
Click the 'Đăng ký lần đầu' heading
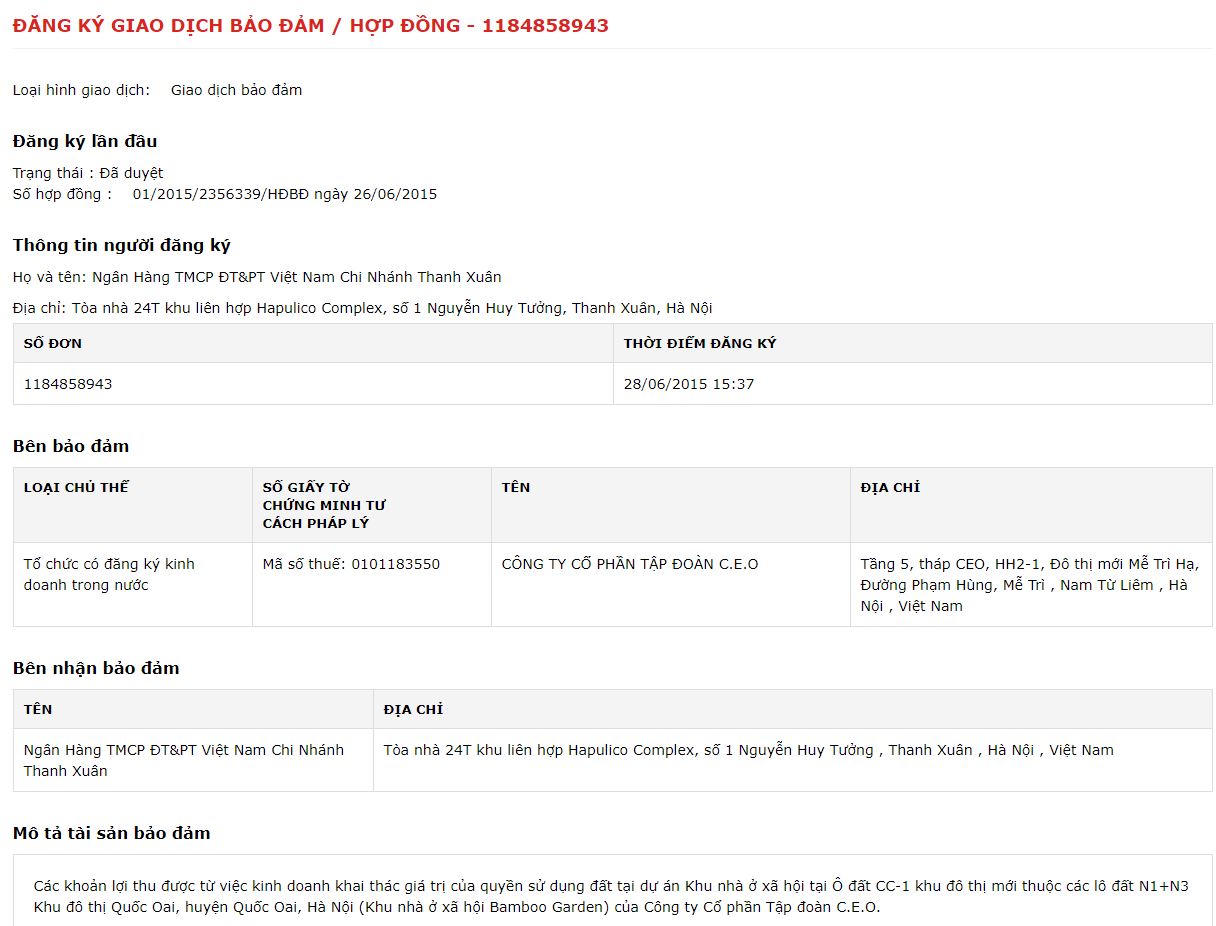[85, 141]
